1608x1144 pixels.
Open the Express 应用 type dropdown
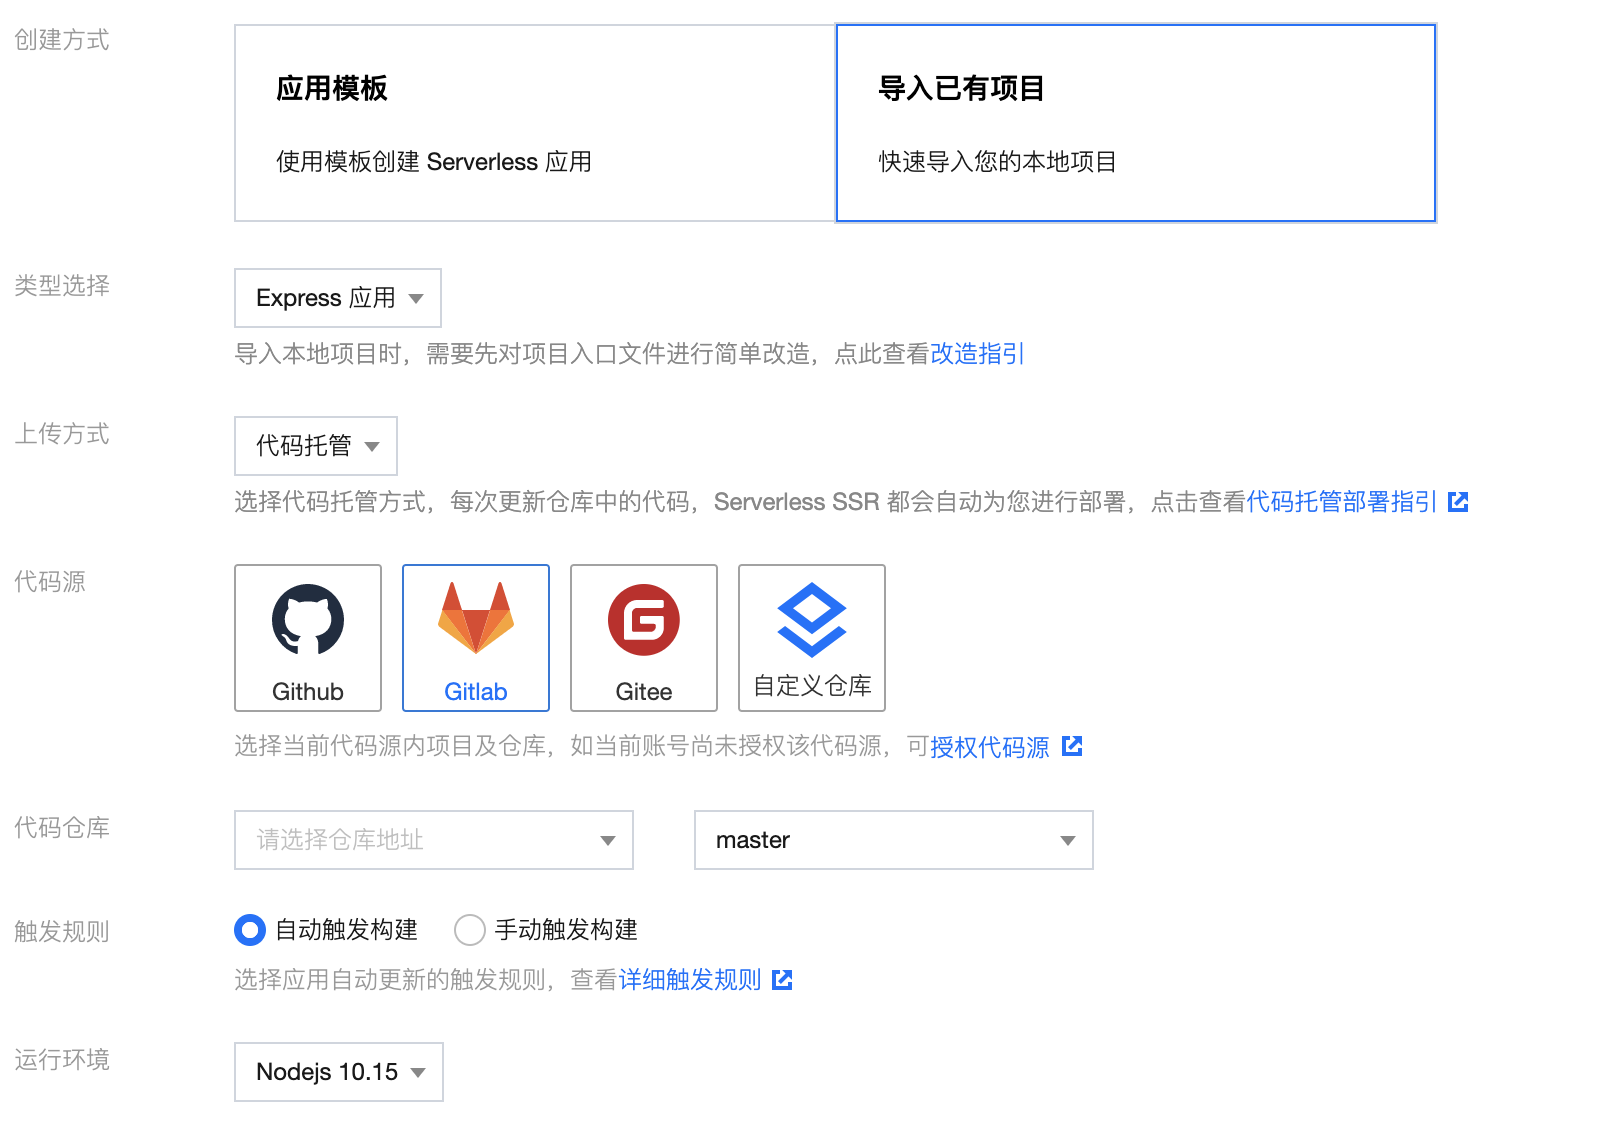pos(338,298)
